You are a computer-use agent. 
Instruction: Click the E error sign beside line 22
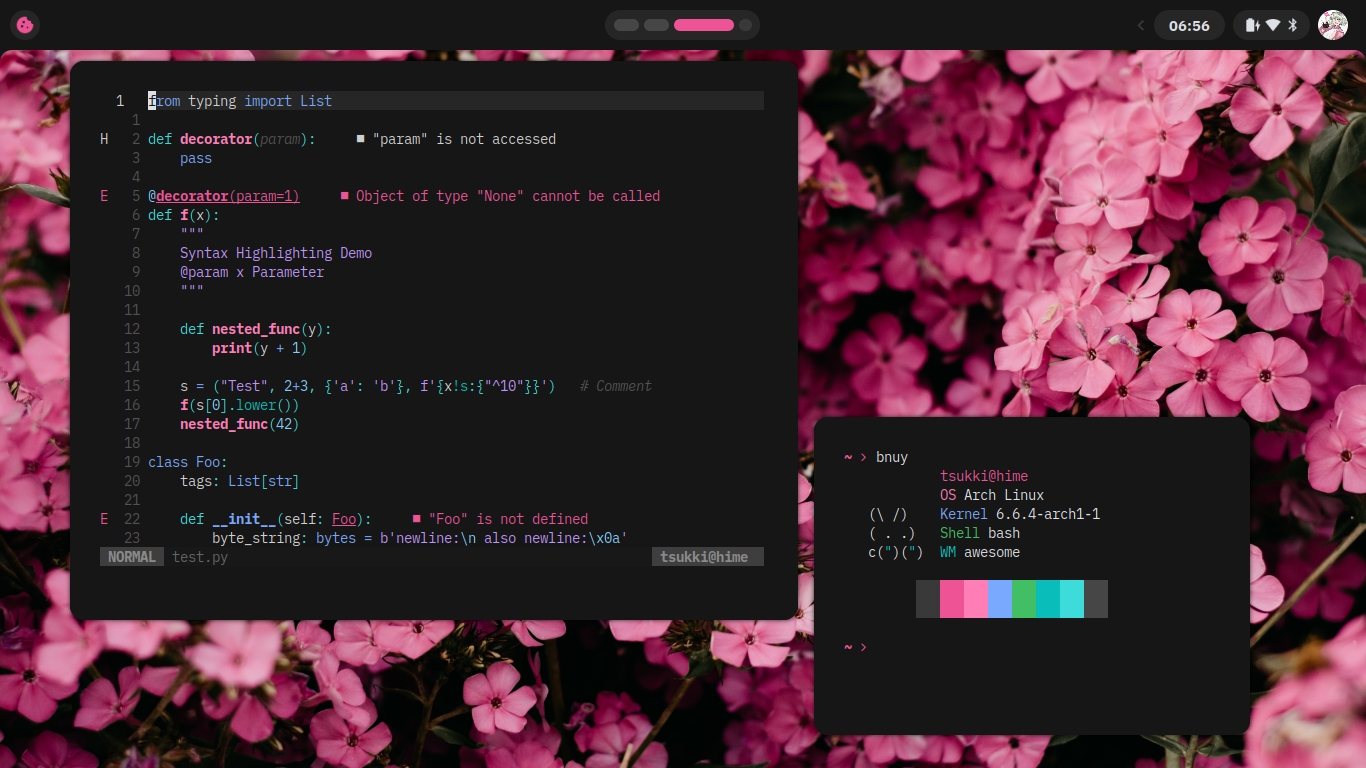104,519
